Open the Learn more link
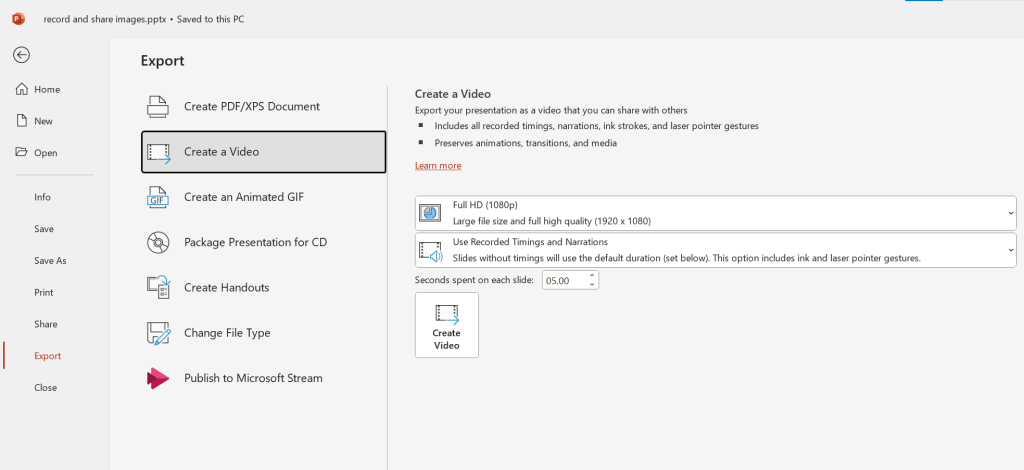 [x=438, y=166]
